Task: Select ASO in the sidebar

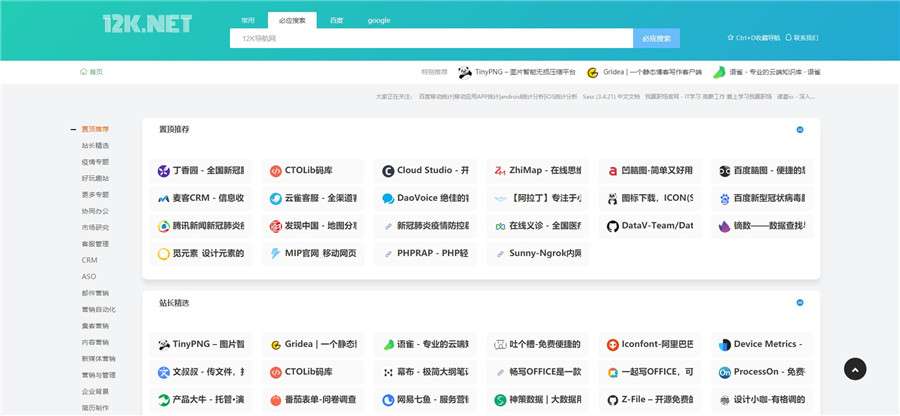Action: point(89,277)
